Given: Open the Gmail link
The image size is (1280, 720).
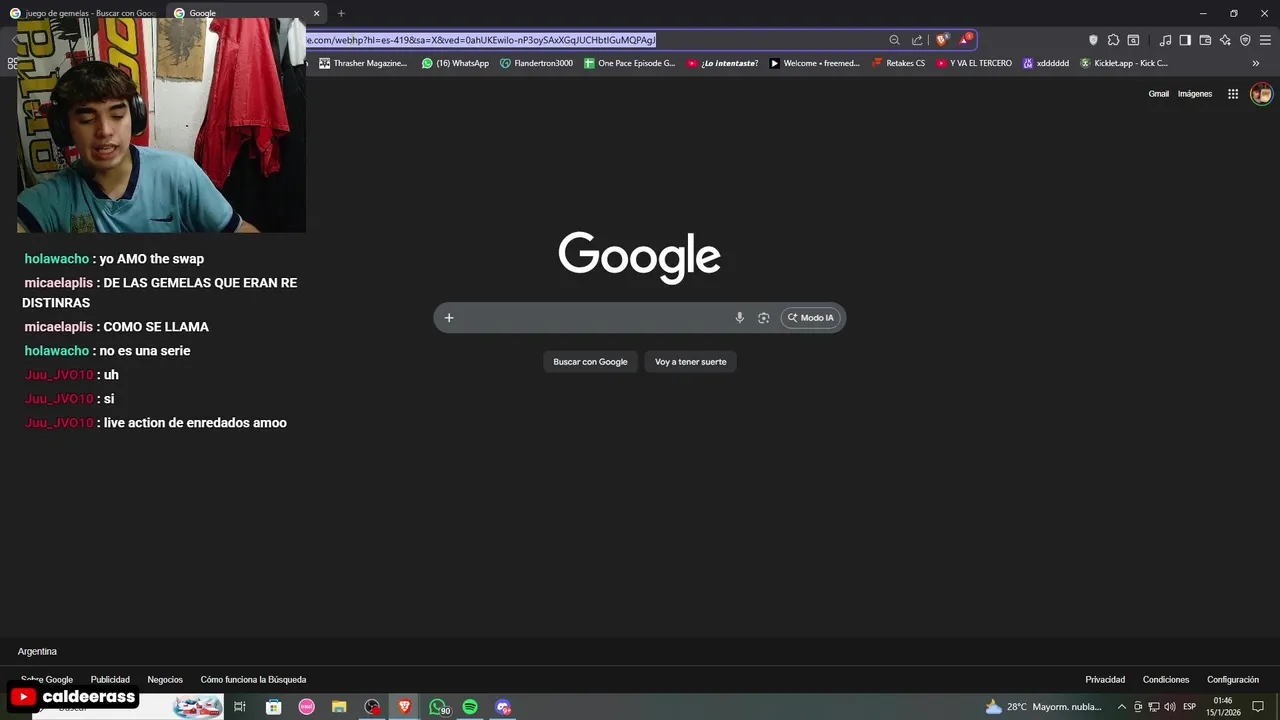Looking at the screenshot, I should click(x=1158, y=94).
